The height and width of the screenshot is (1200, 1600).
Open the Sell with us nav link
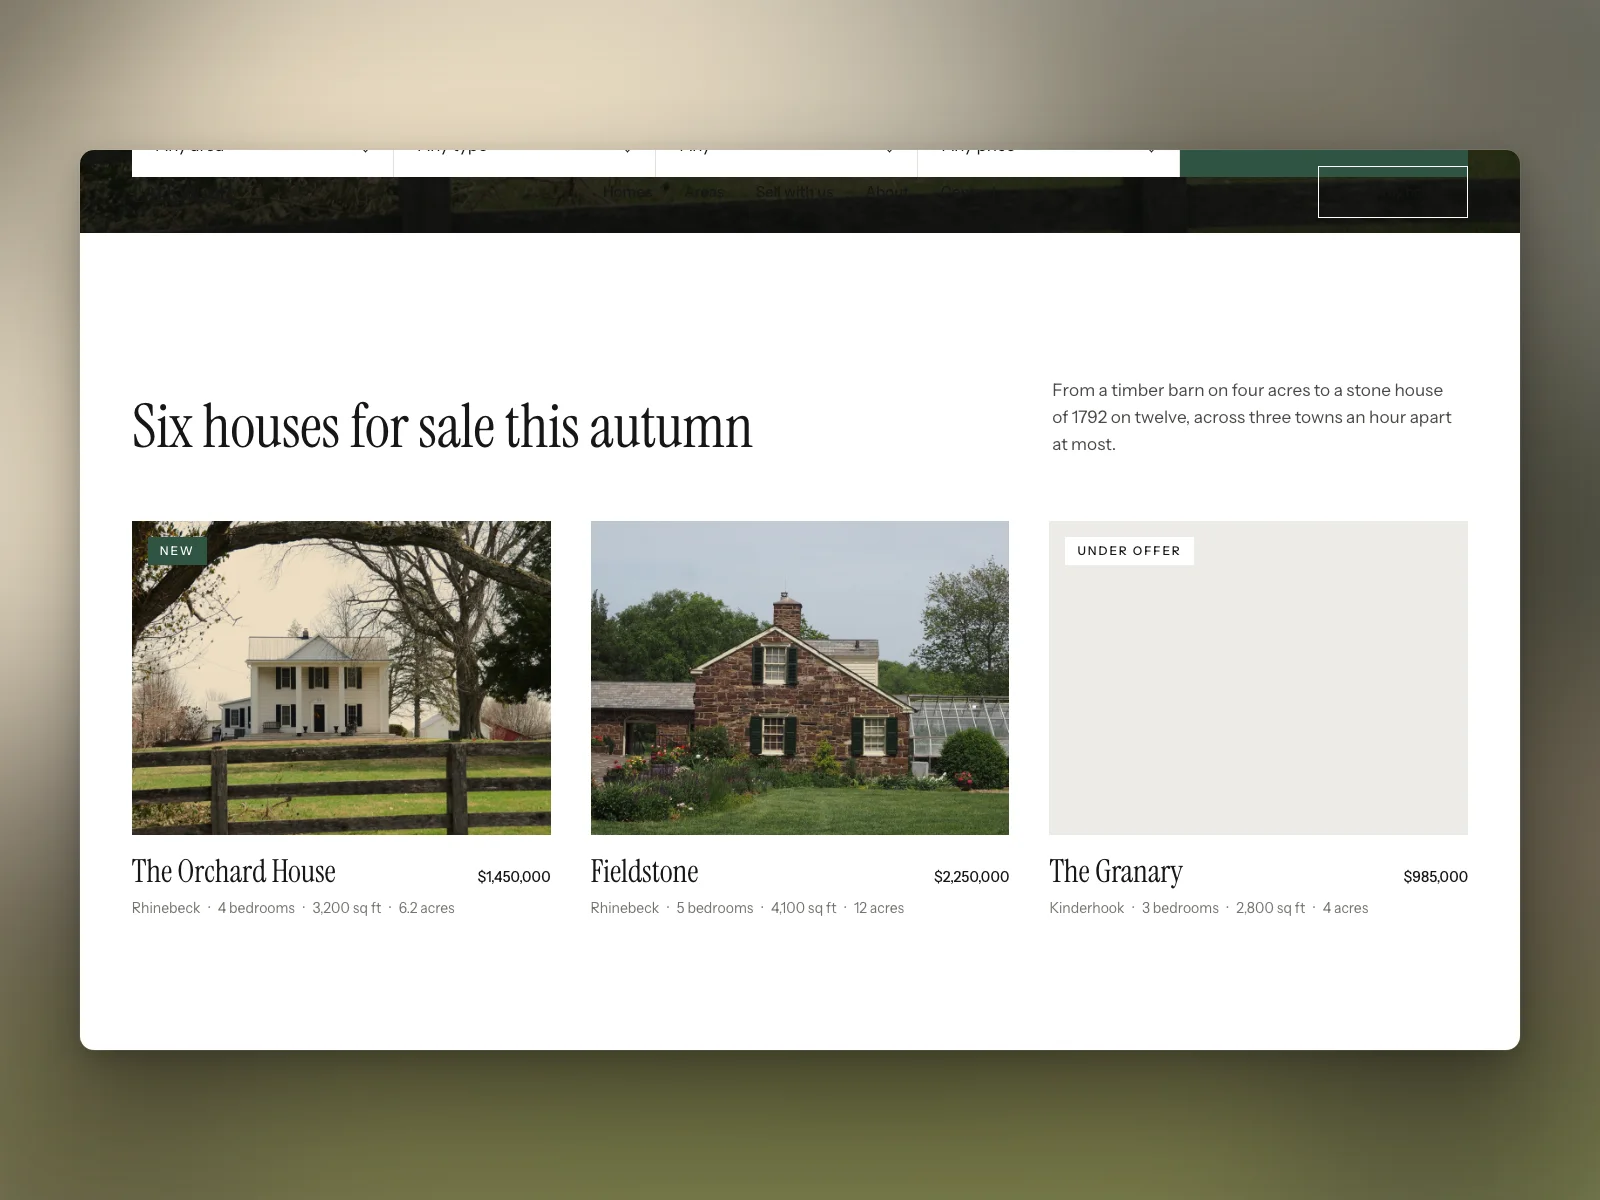point(794,192)
